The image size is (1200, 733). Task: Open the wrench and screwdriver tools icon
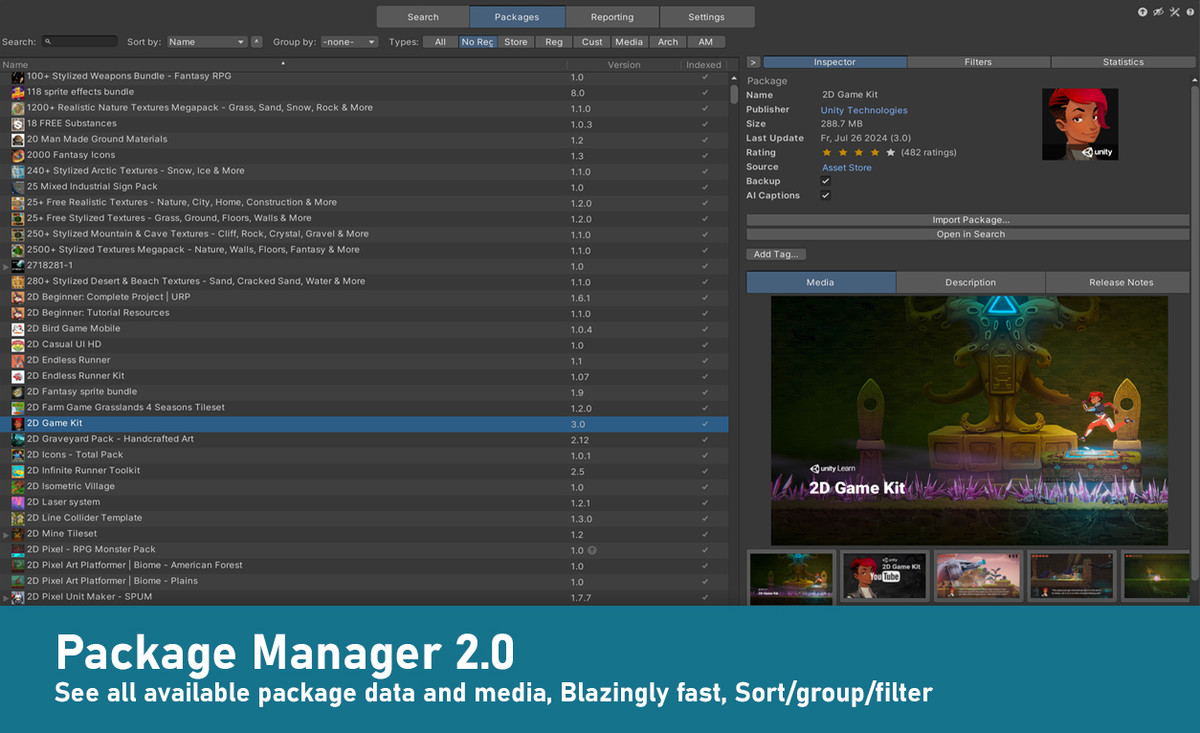tap(1174, 12)
